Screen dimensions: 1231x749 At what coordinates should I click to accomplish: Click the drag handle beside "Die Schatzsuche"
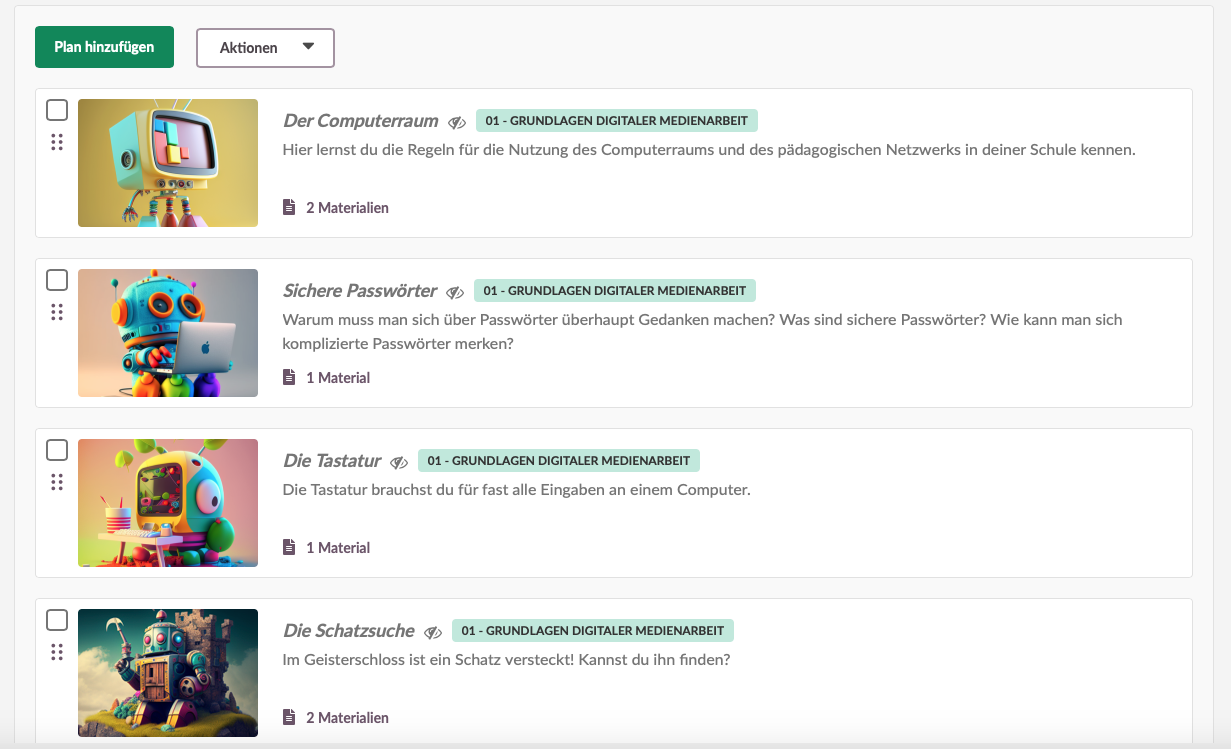click(57, 653)
